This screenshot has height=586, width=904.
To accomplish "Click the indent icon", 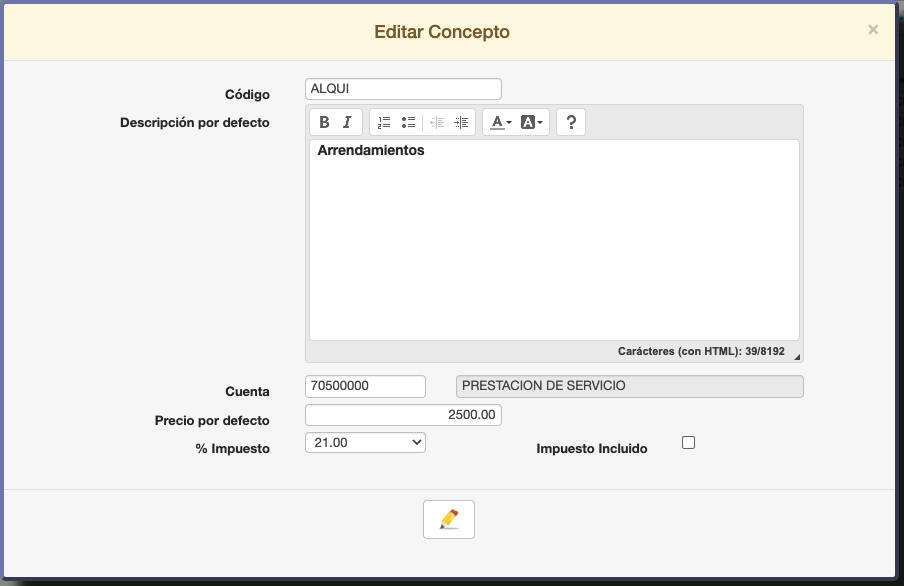I will (461, 122).
